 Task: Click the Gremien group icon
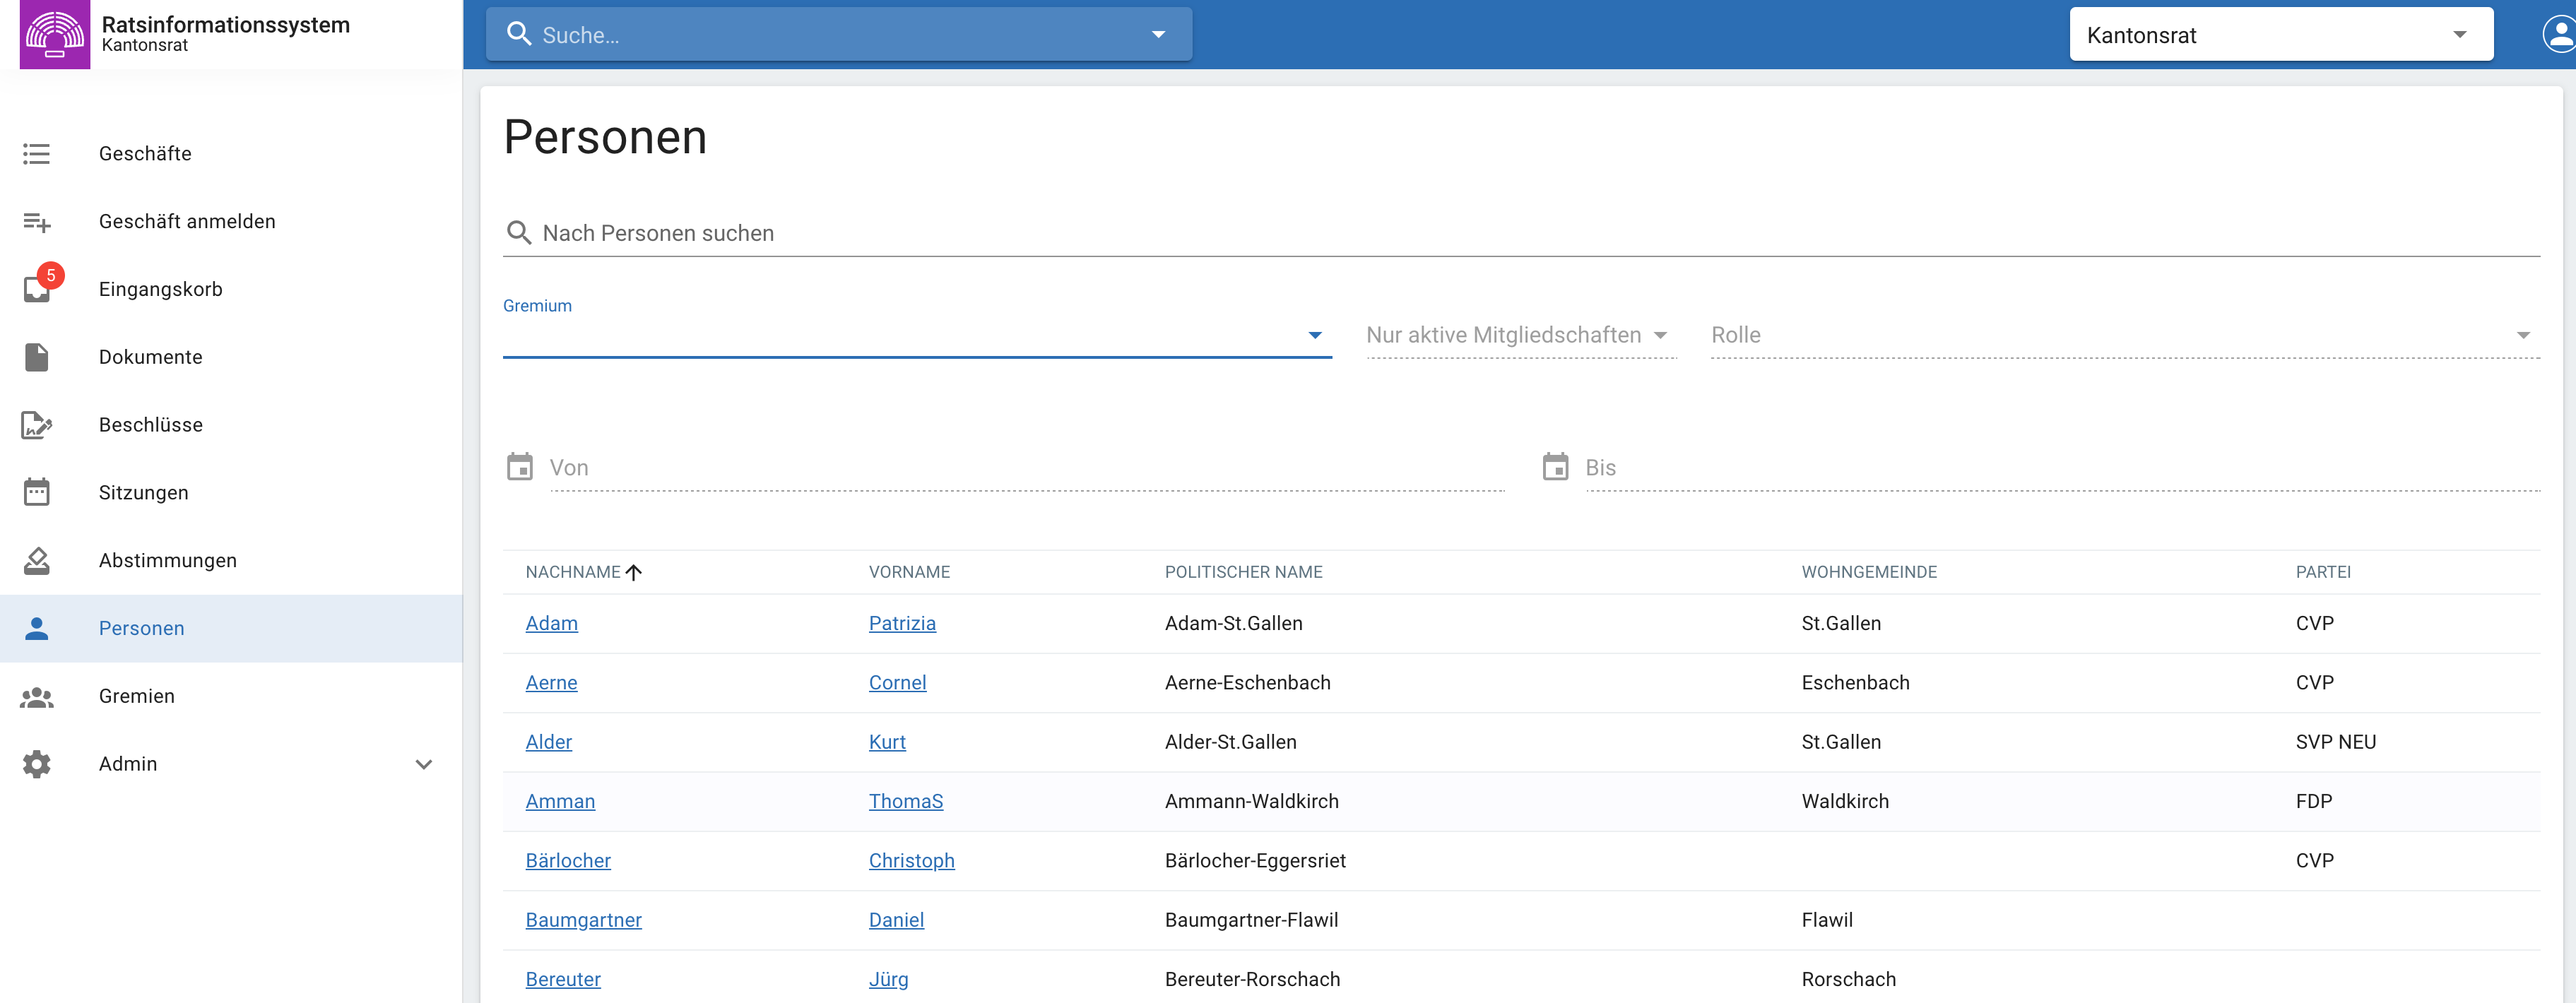(37, 697)
